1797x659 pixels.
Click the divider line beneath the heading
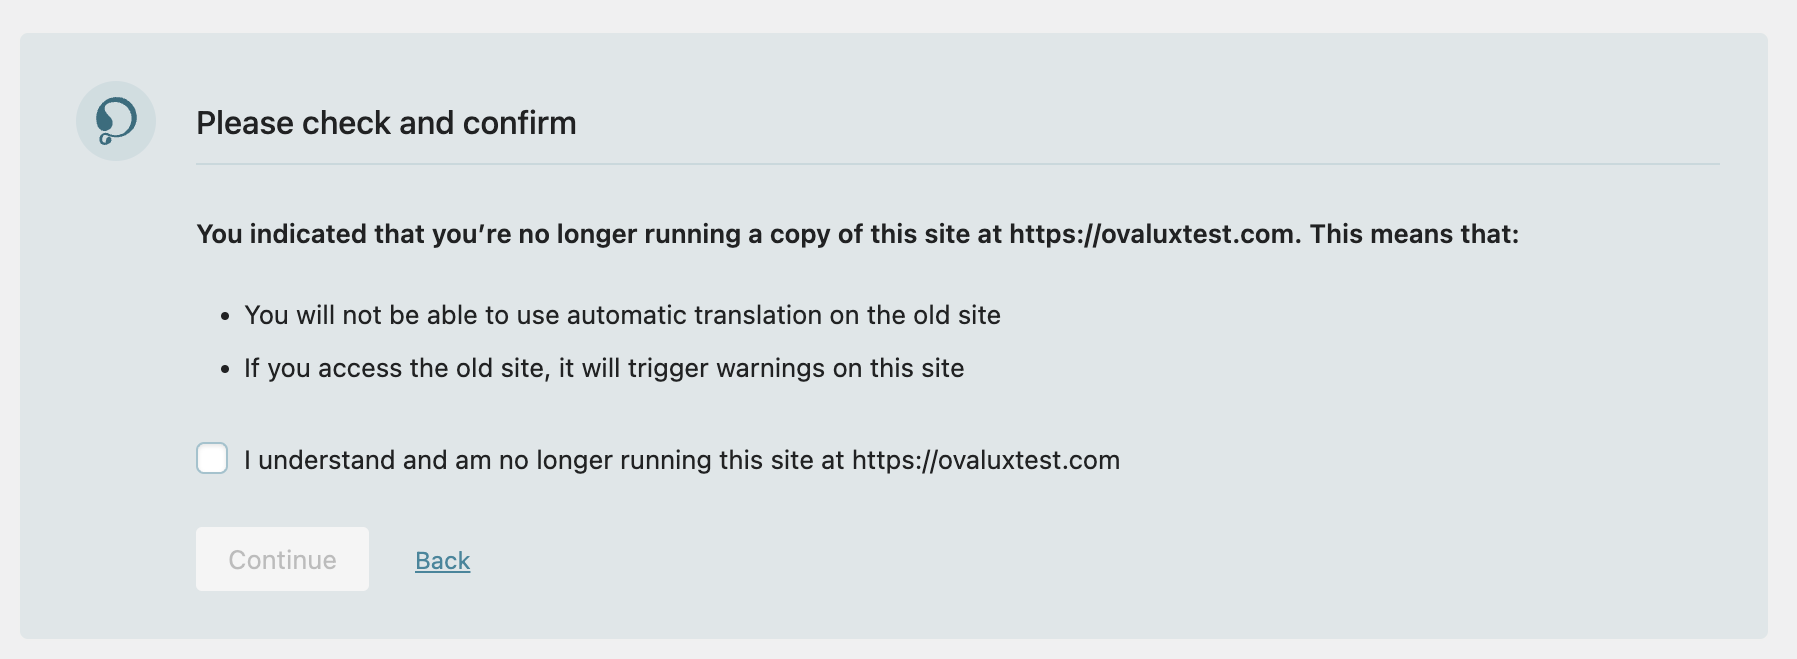point(958,163)
